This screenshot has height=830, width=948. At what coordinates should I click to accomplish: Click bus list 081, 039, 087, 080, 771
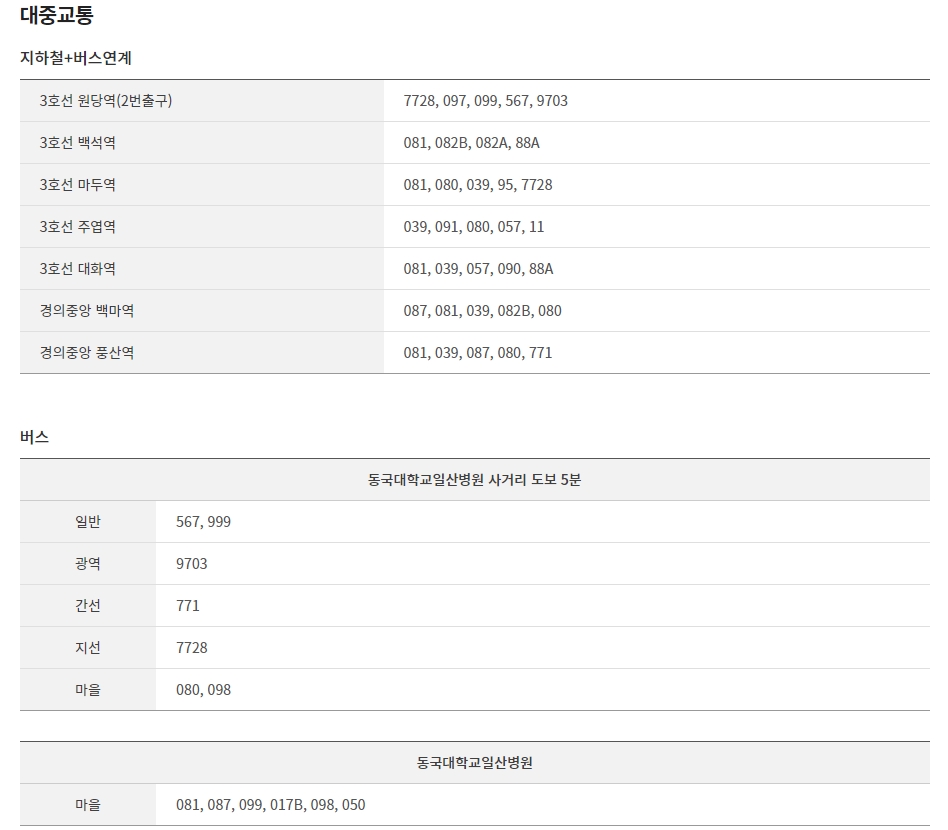478,353
